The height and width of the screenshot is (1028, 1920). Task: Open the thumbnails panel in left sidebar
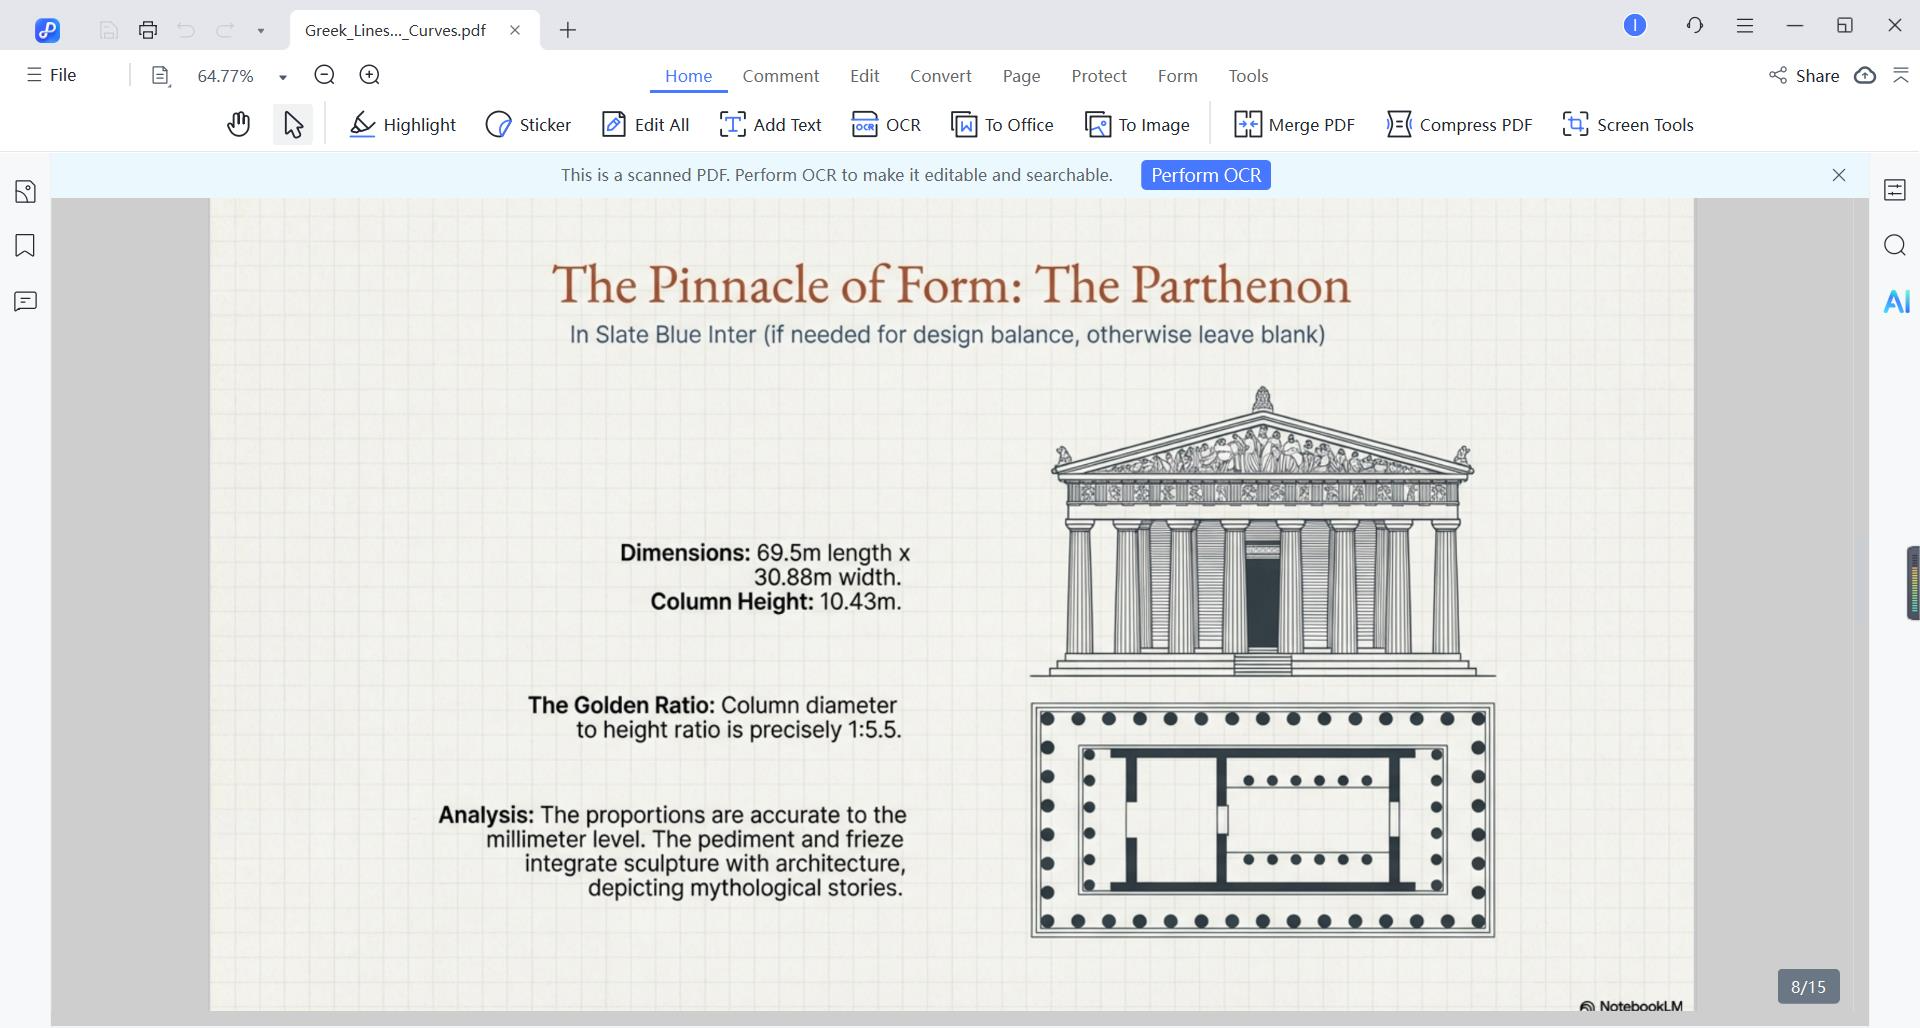pos(25,191)
